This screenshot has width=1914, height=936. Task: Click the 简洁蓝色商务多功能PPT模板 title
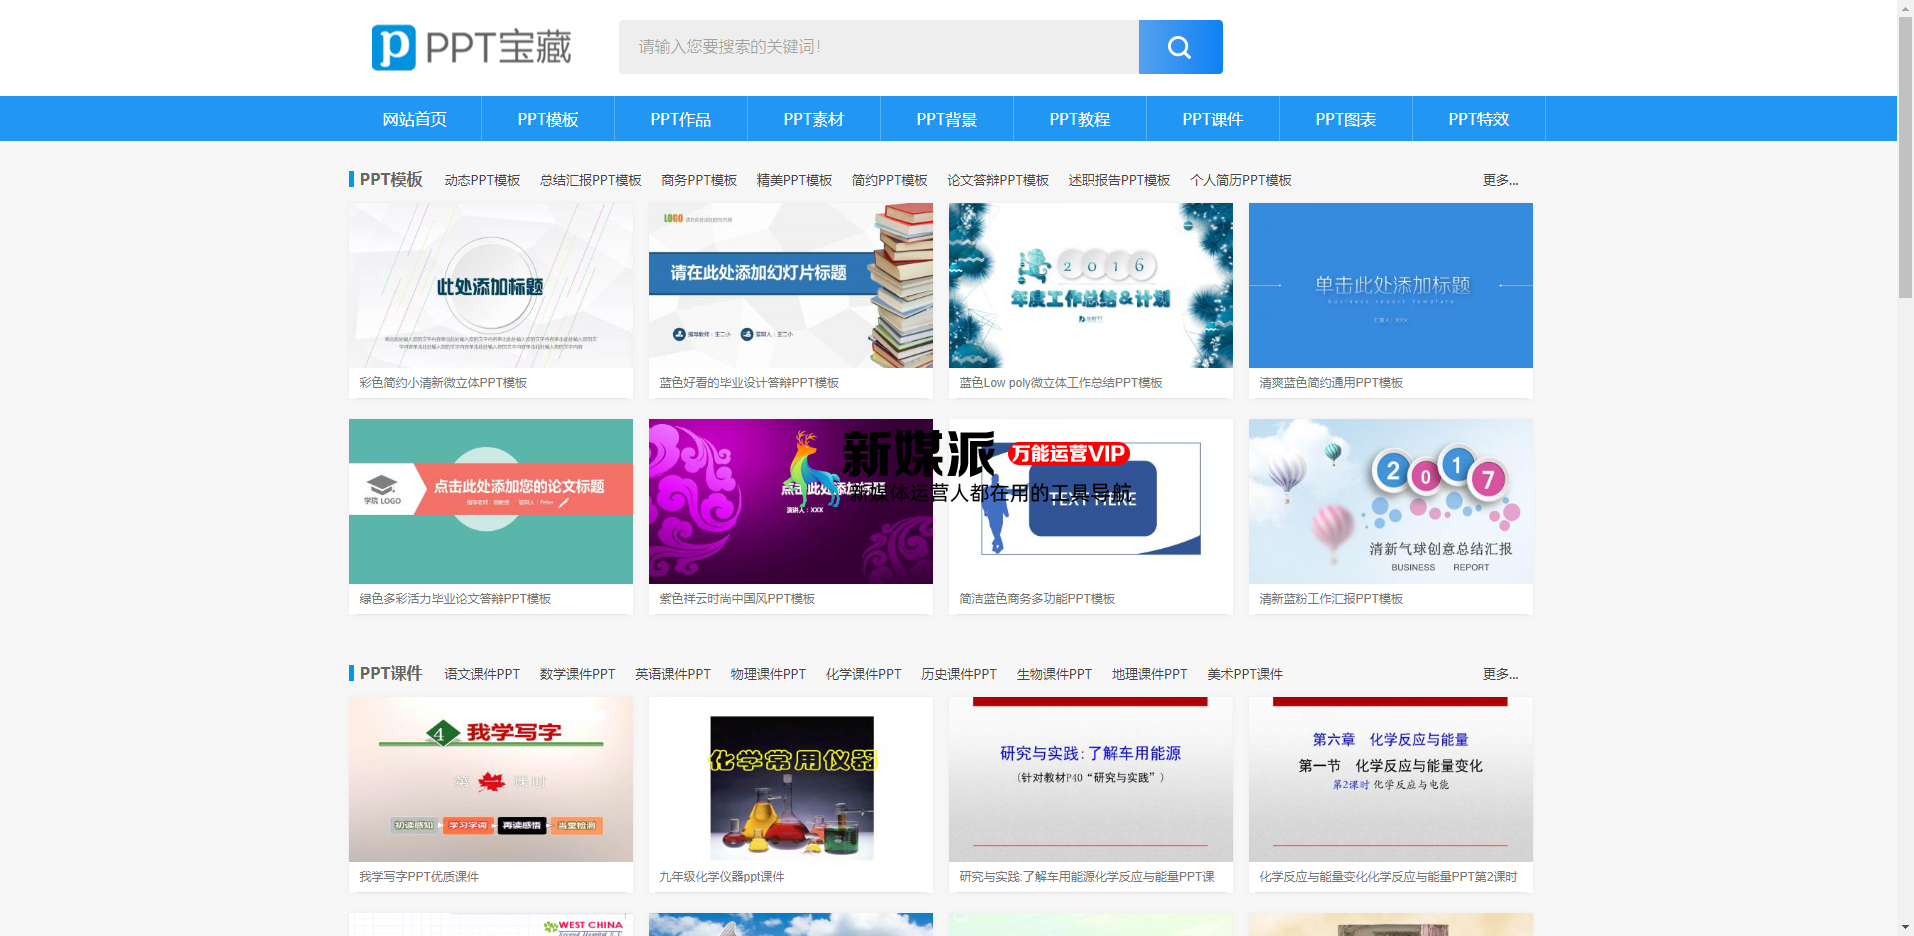coord(1037,599)
